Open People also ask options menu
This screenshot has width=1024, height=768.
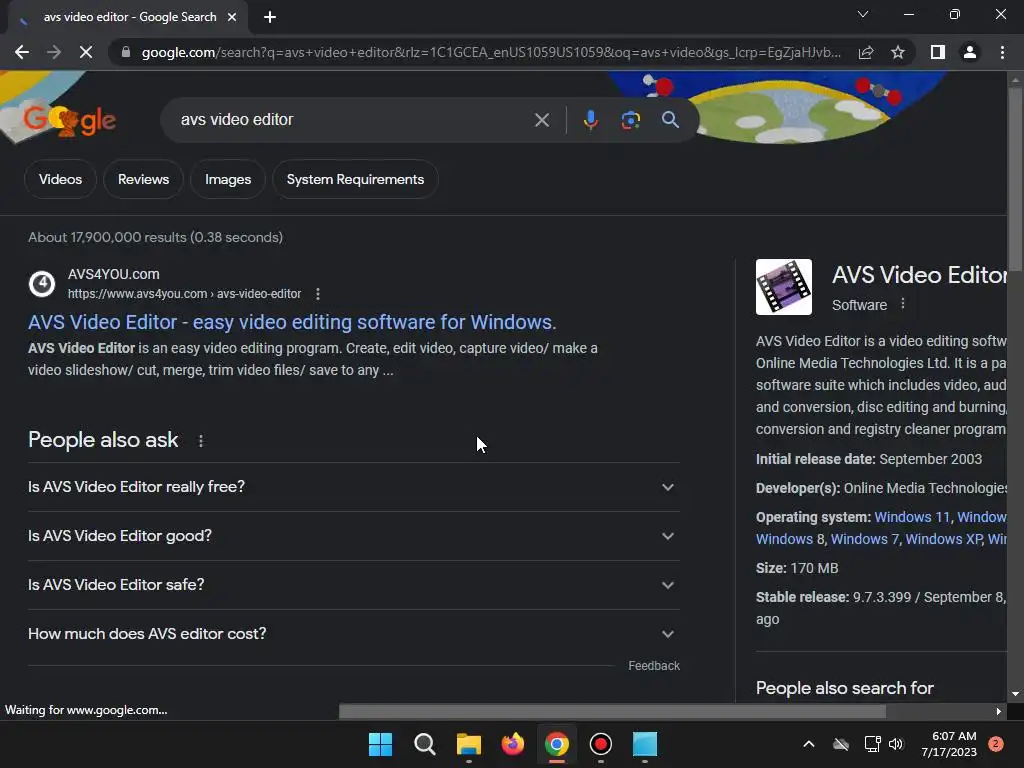[x=201, y=441]
